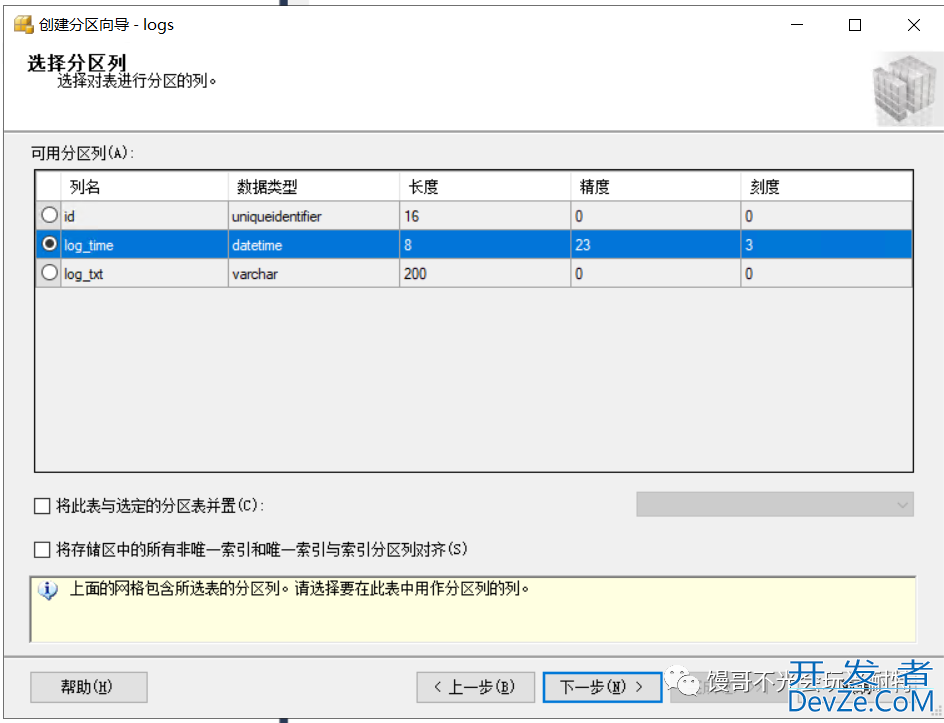Click the 帮助(H) button
The height and width of the screenshot is (723, 944).
88,687
